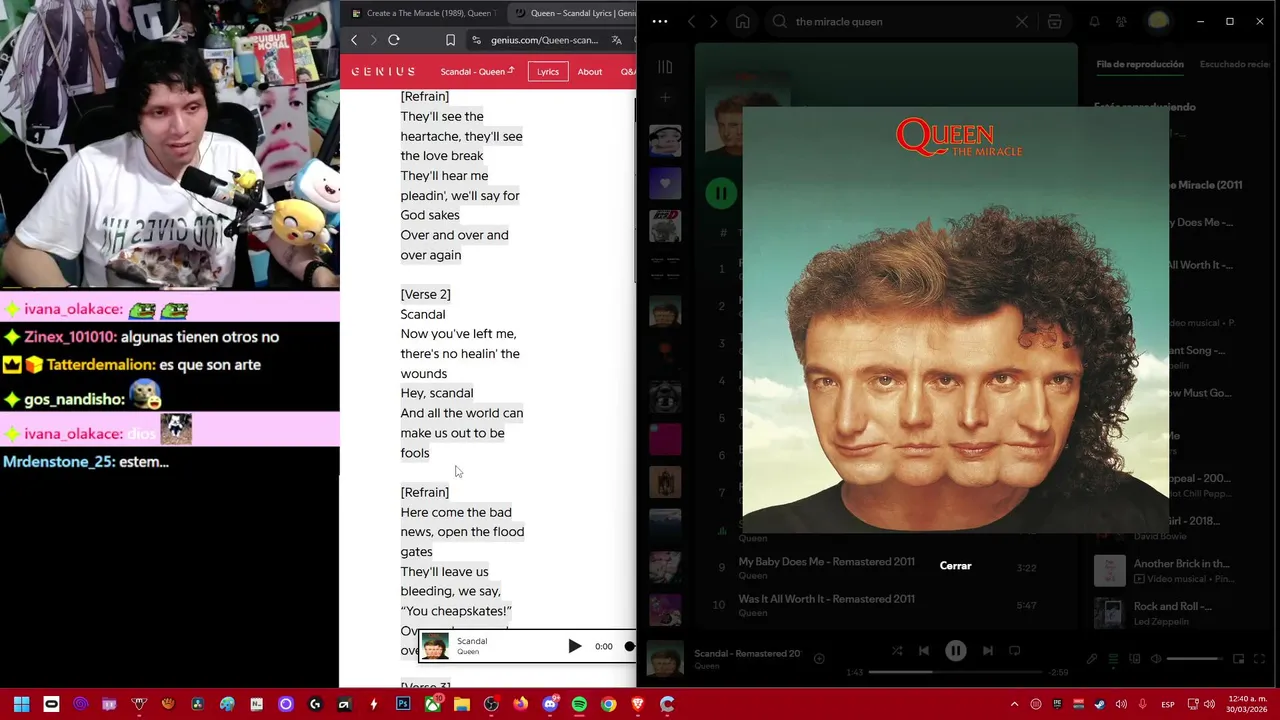The width and height of the screenshot is (1280, 720).
Task: Go forward in the browser
Action: point(373,40)
